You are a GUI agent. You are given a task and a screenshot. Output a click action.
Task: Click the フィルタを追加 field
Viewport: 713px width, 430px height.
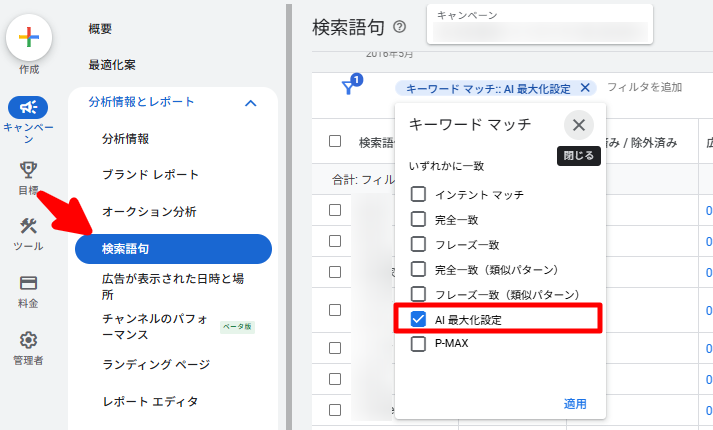coord(644,88)
